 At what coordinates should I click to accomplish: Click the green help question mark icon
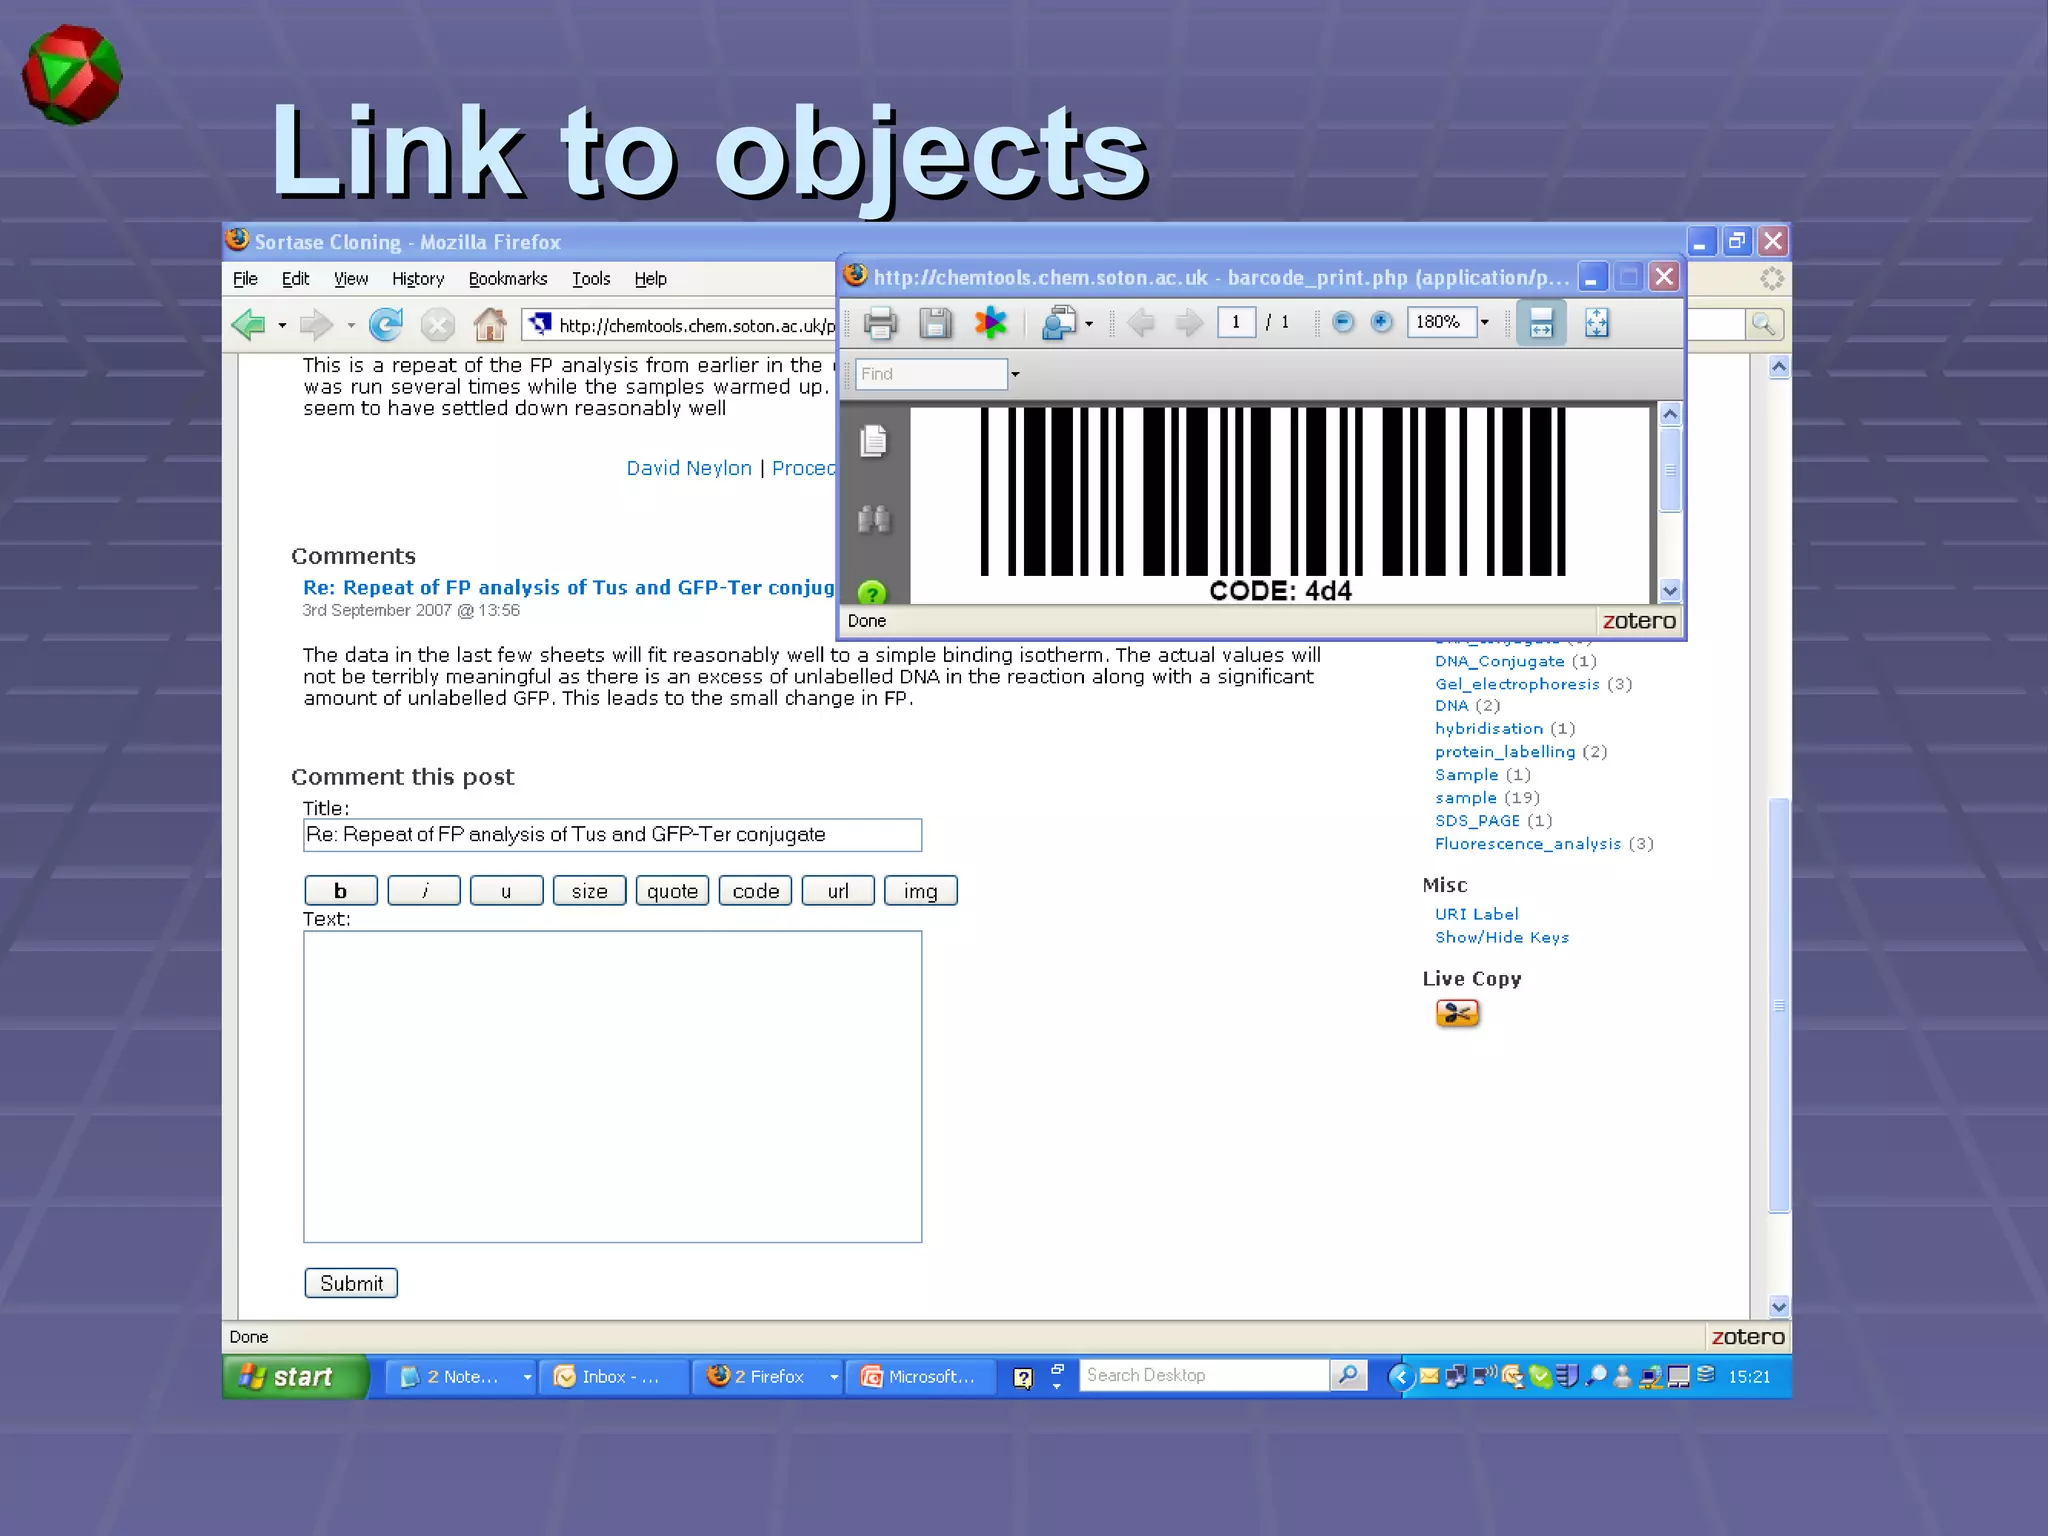(x=872, y=593)
